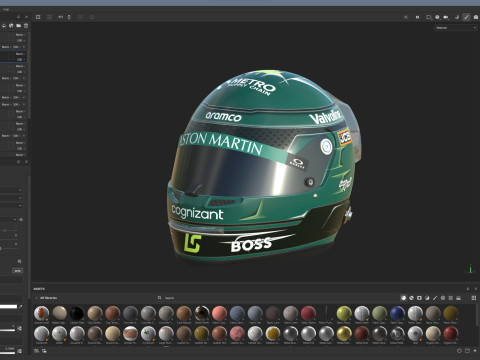Select the autumn leaf material thumbnail

click(41, 313)
